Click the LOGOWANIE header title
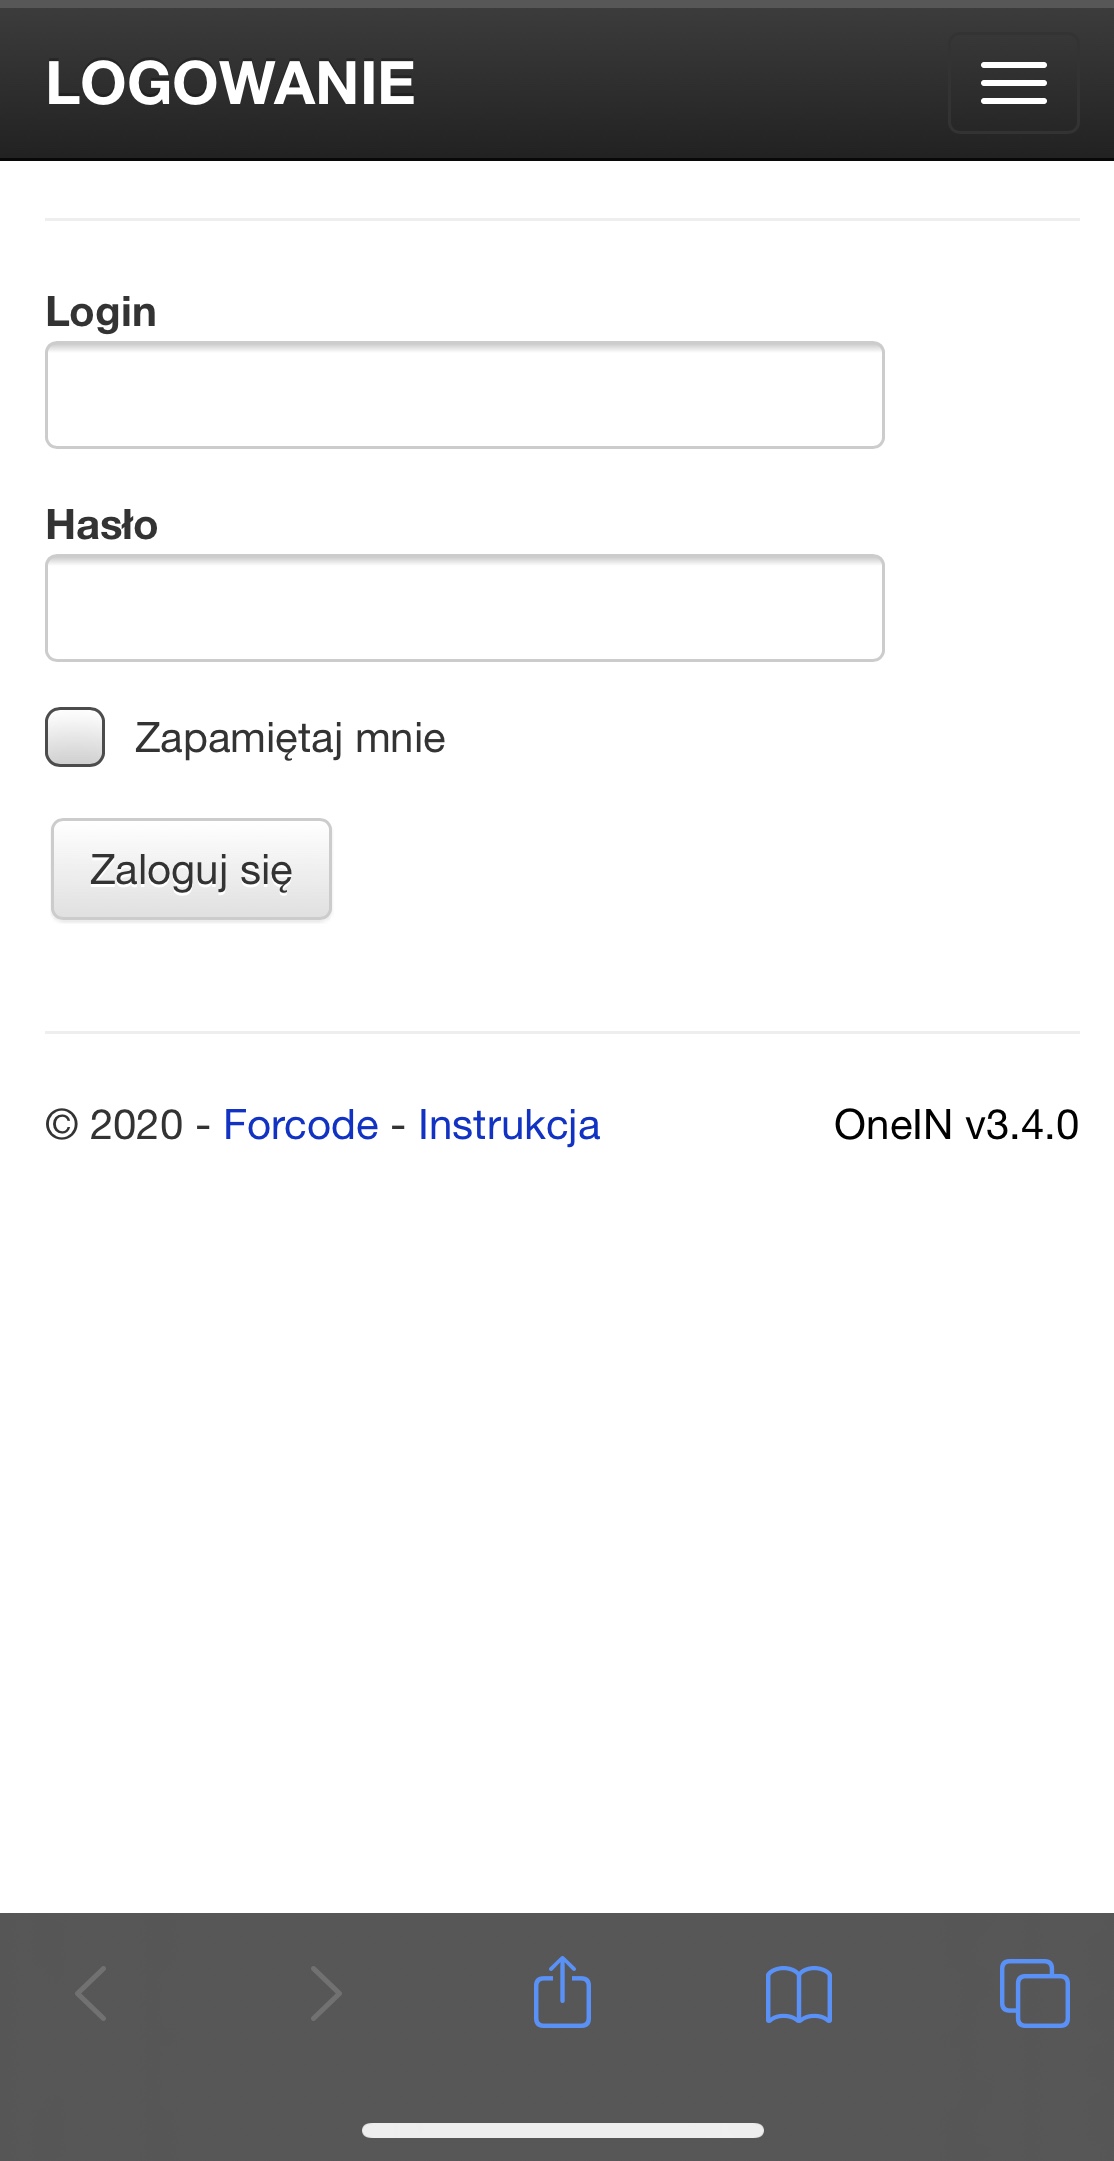1114x2161 pixels. pos(230,83)
